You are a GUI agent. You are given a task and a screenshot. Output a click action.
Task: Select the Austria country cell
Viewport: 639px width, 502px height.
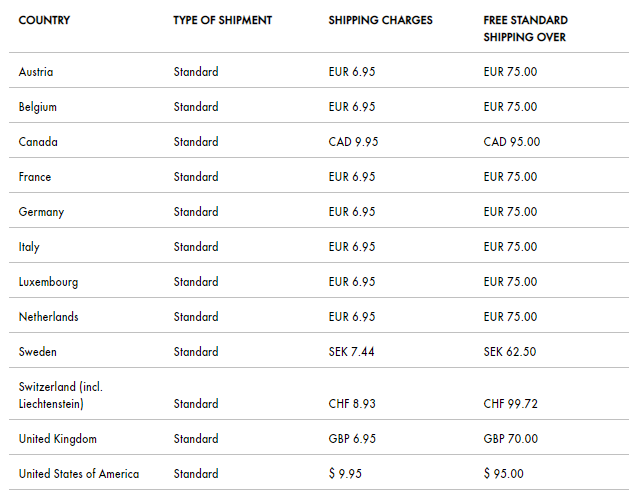pyautogui.click(x=36, y=72)
